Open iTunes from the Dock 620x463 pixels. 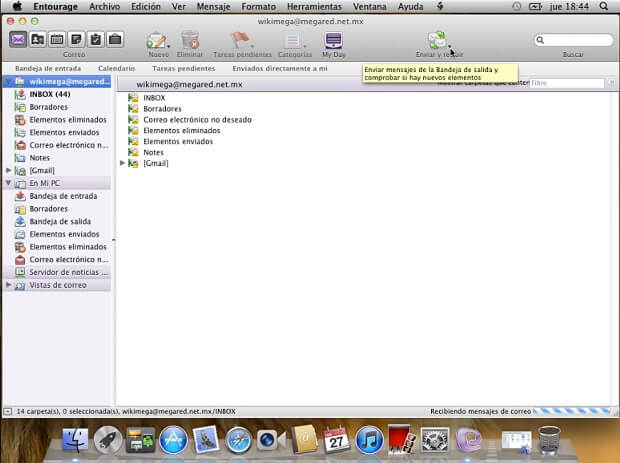pyautogui.click(x=369, y=439)
